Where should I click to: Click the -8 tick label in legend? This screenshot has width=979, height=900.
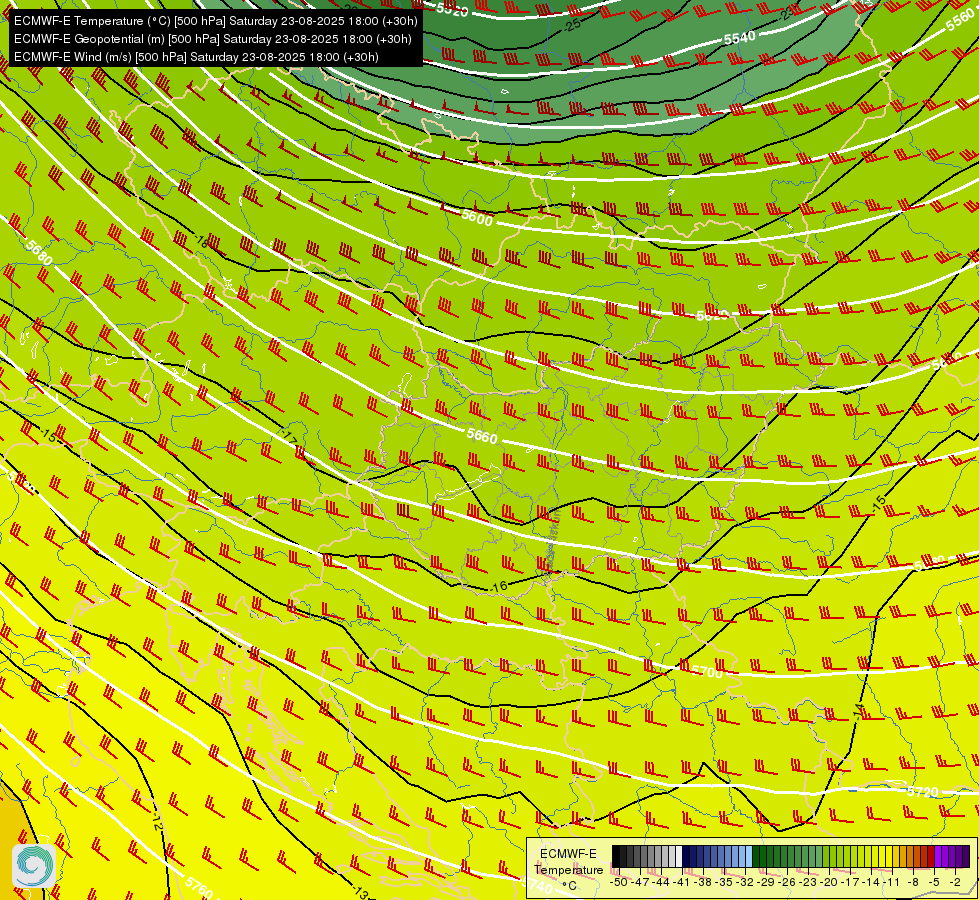pos(913,883)
